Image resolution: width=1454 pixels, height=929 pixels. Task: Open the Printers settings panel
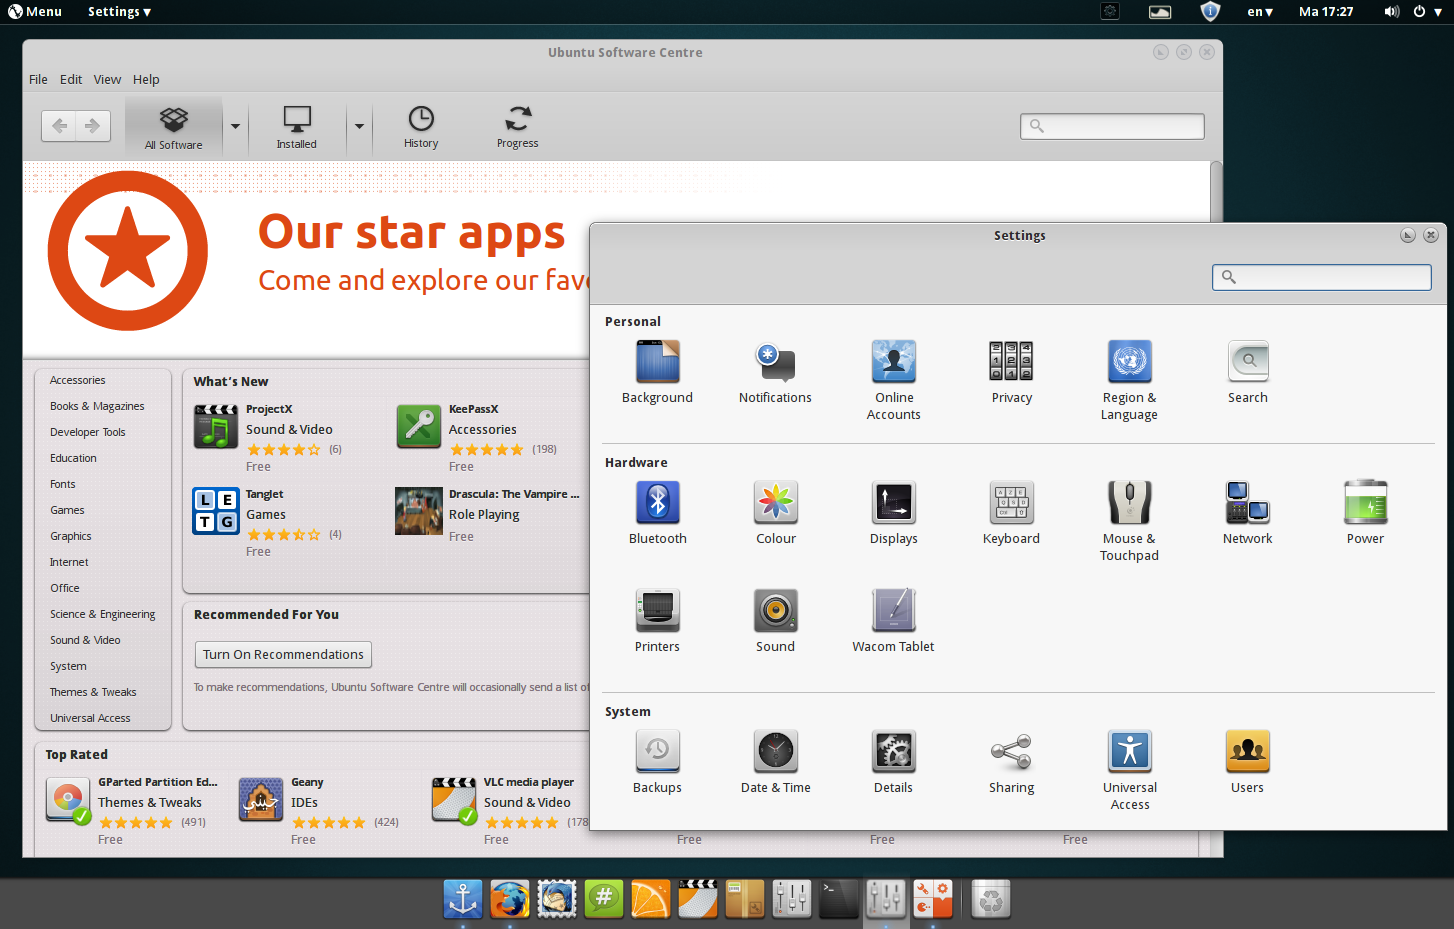click(657, 621)
